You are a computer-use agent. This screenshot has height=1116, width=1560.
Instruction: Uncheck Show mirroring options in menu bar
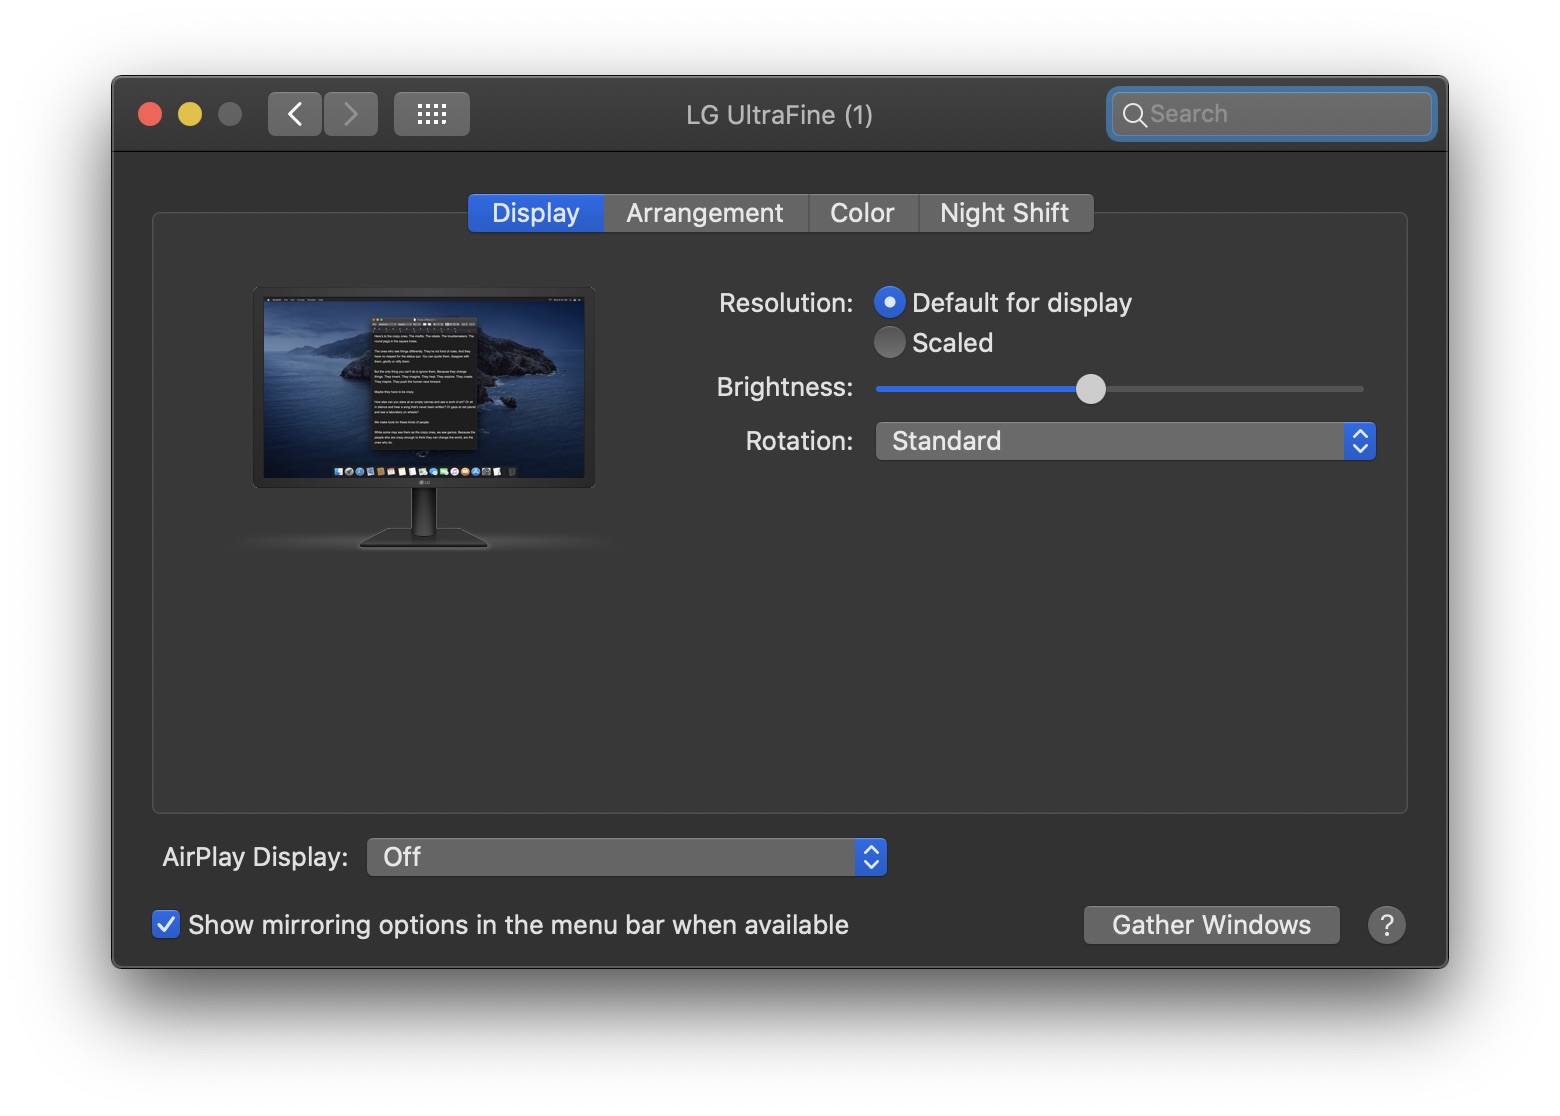pyautogui.click(x=166, y=924)
